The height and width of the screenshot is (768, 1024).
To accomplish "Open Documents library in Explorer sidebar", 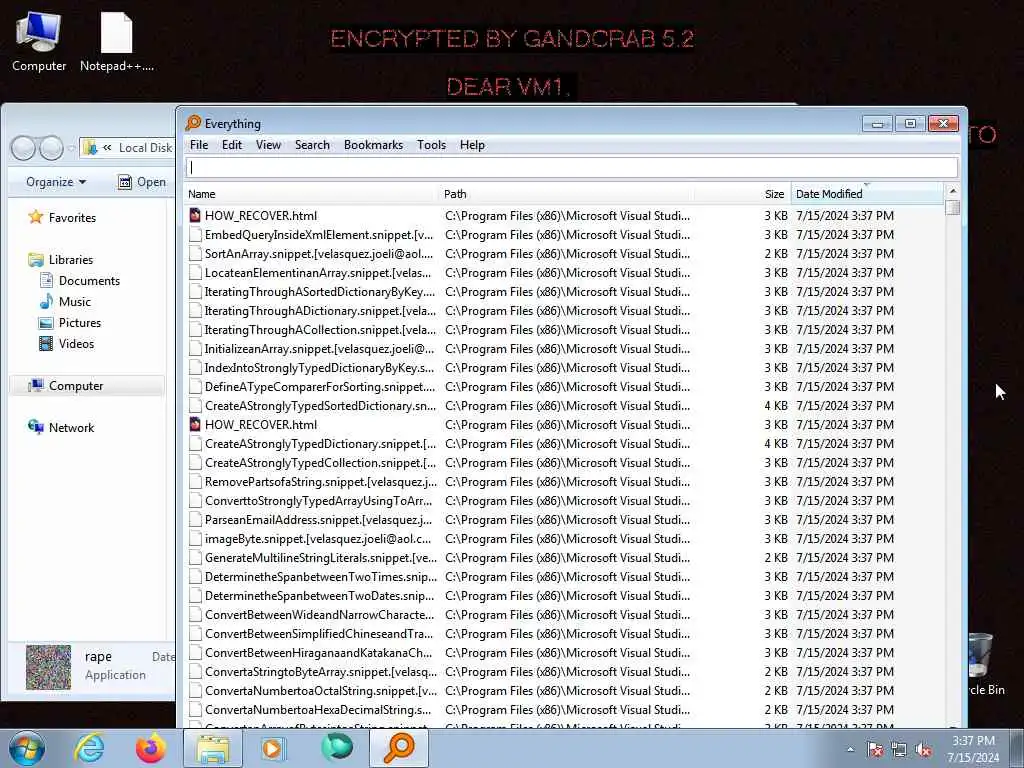I will pos(80,280).
